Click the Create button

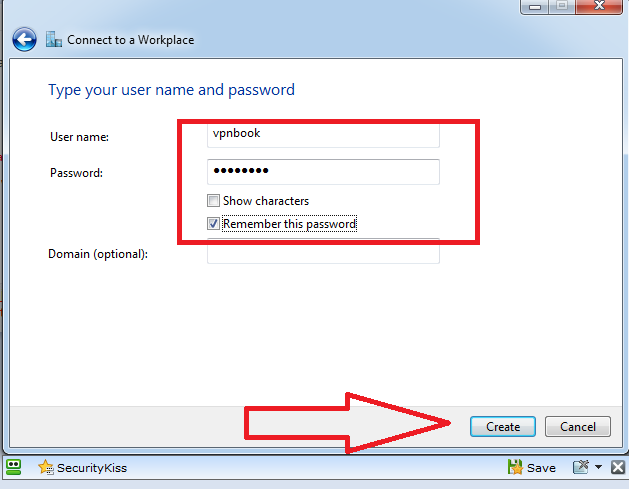click(503, 426)
